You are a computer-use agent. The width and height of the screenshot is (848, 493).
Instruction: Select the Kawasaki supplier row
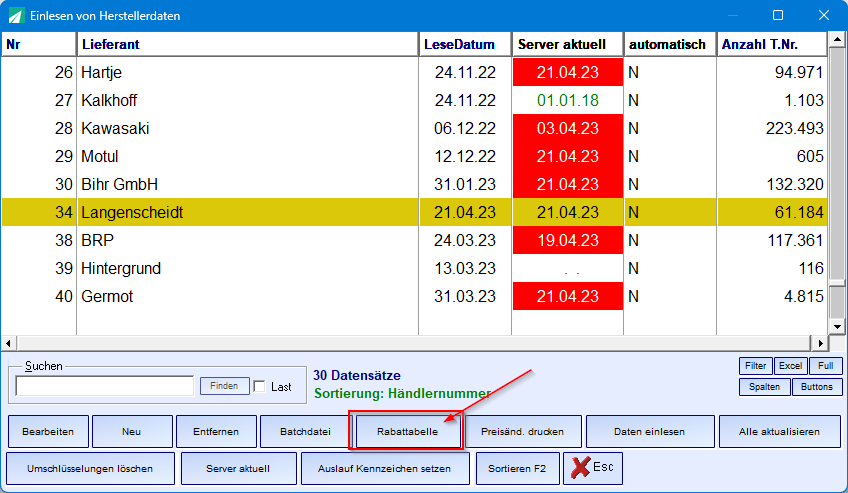click(414, 129)
